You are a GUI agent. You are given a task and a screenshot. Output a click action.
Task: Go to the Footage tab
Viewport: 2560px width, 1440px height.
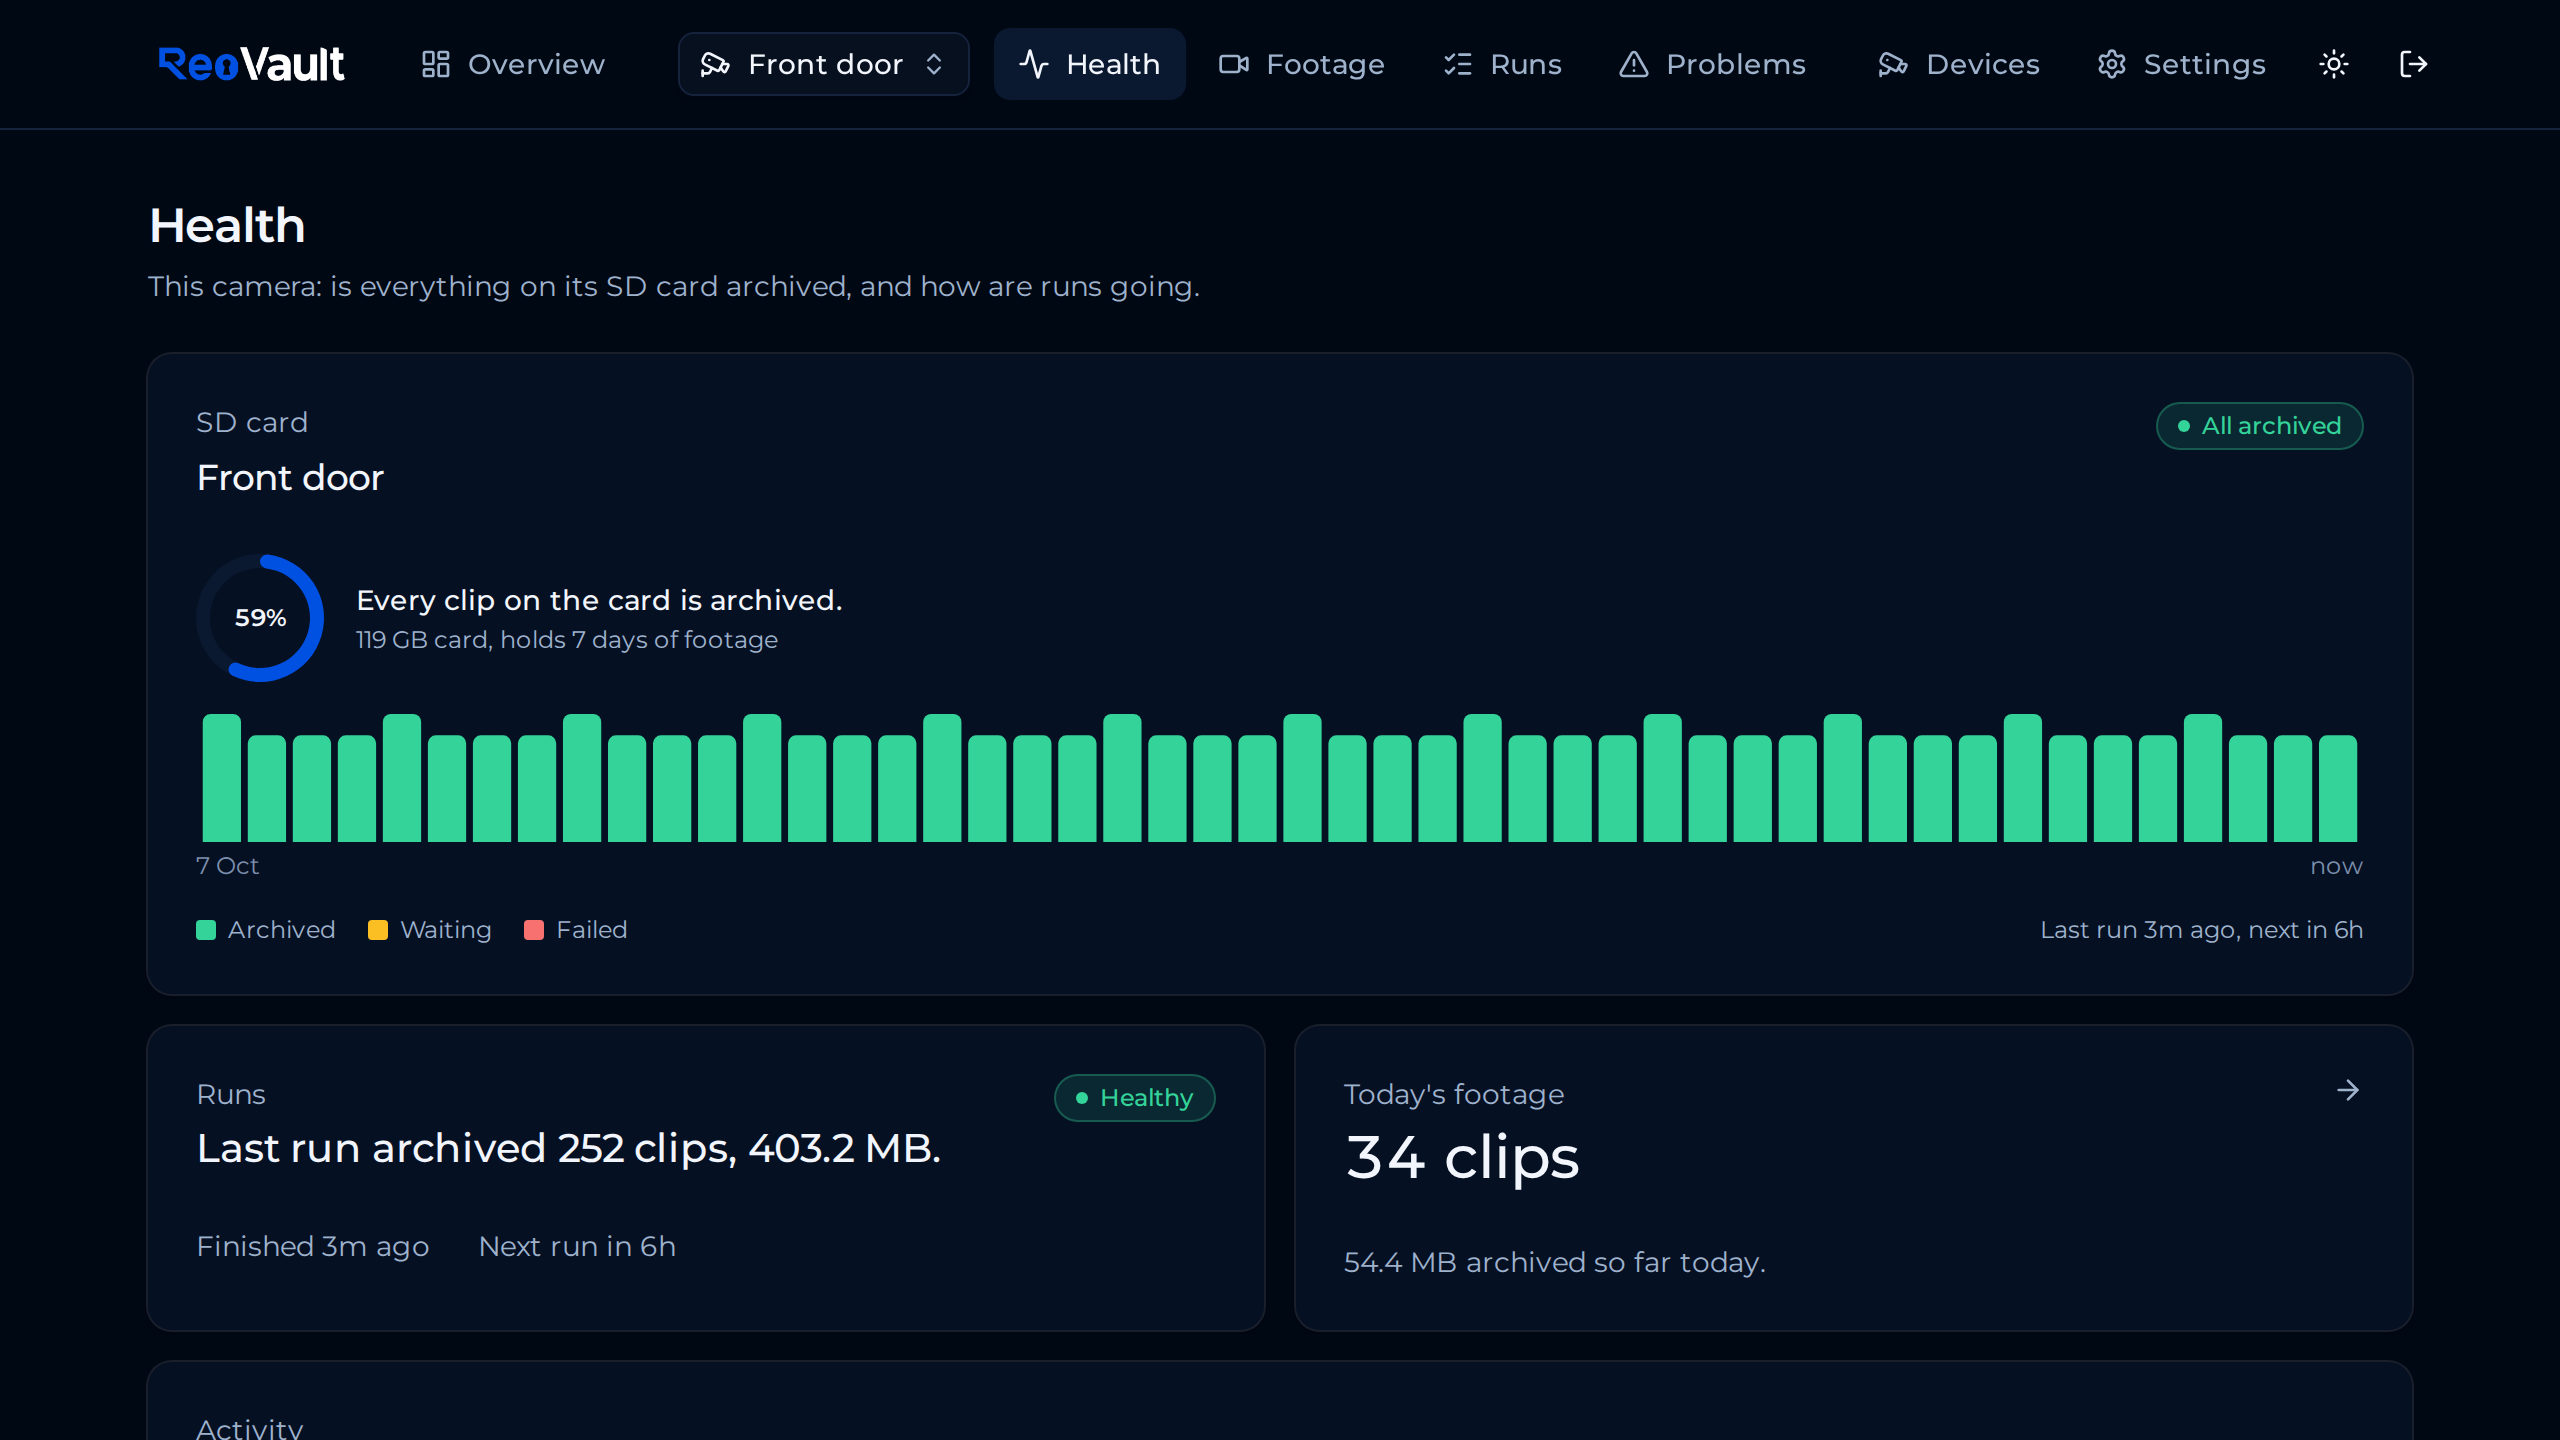pos(1302,64)
